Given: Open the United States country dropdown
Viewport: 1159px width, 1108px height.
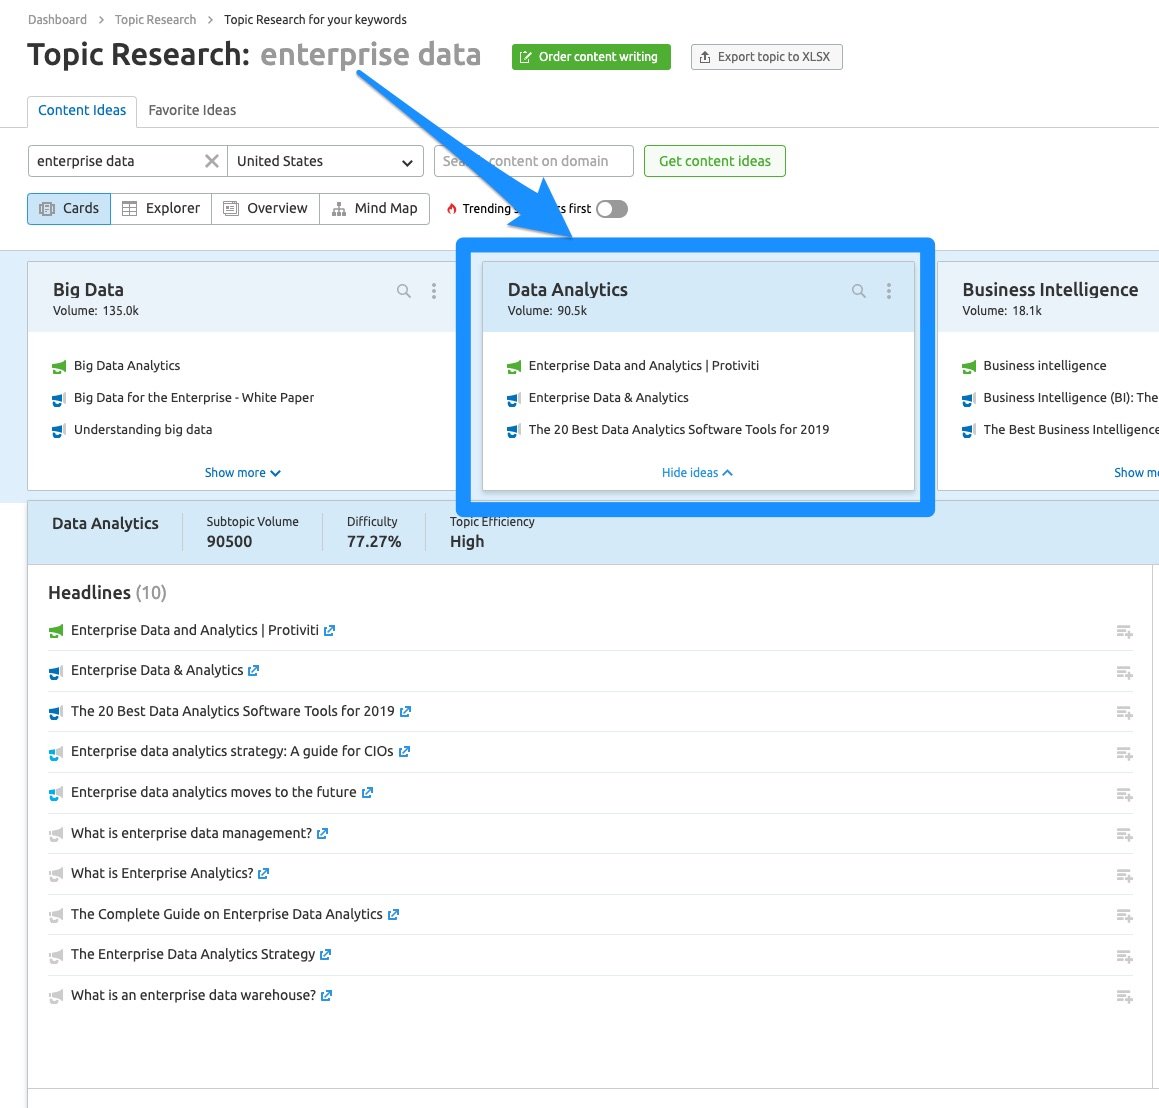Looking at the screenshot, I should tap(325, 161).
